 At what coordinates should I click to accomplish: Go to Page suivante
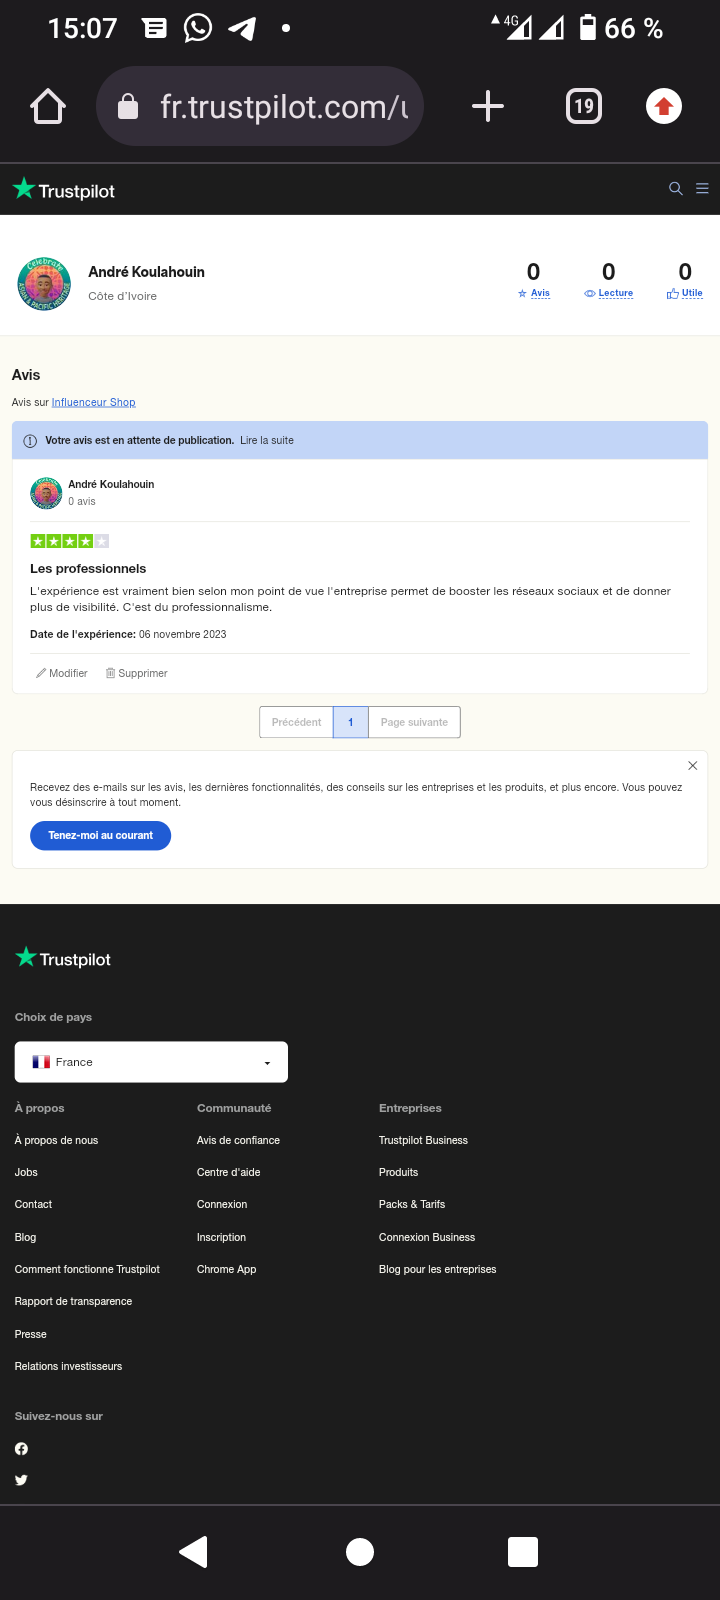pos(414,722)
